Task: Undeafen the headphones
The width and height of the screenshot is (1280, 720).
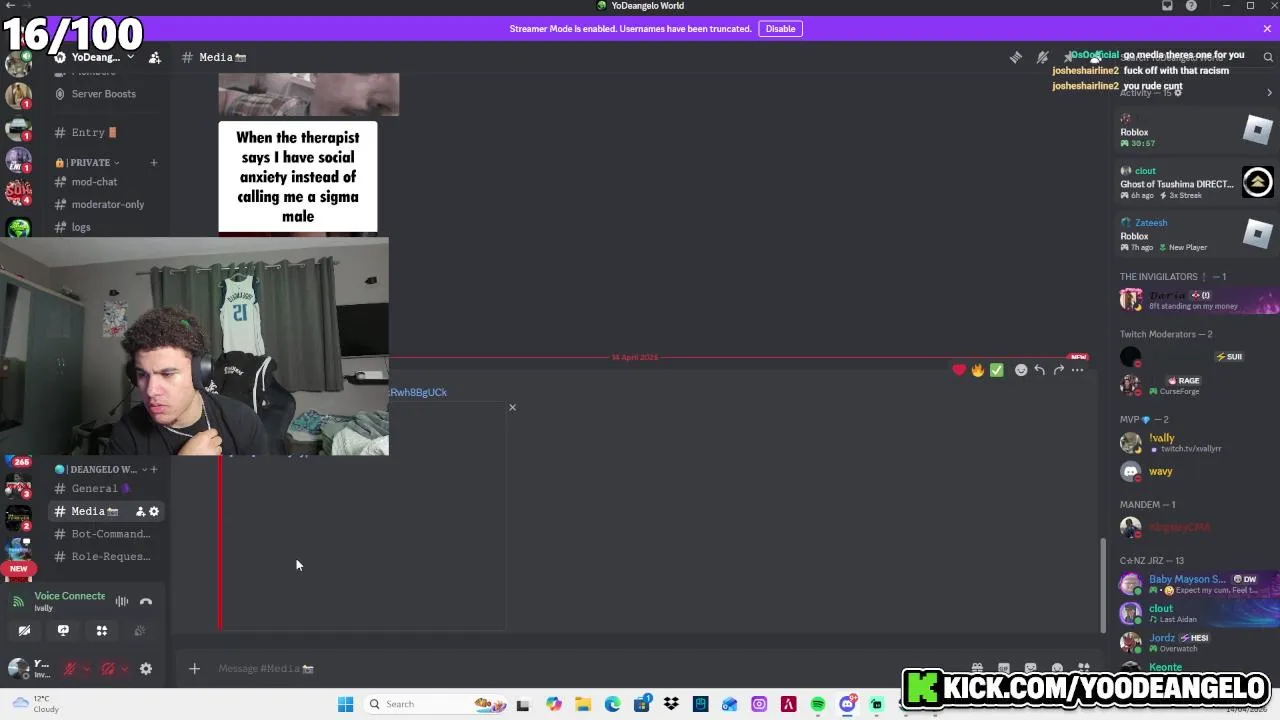Action: (108, 669)
